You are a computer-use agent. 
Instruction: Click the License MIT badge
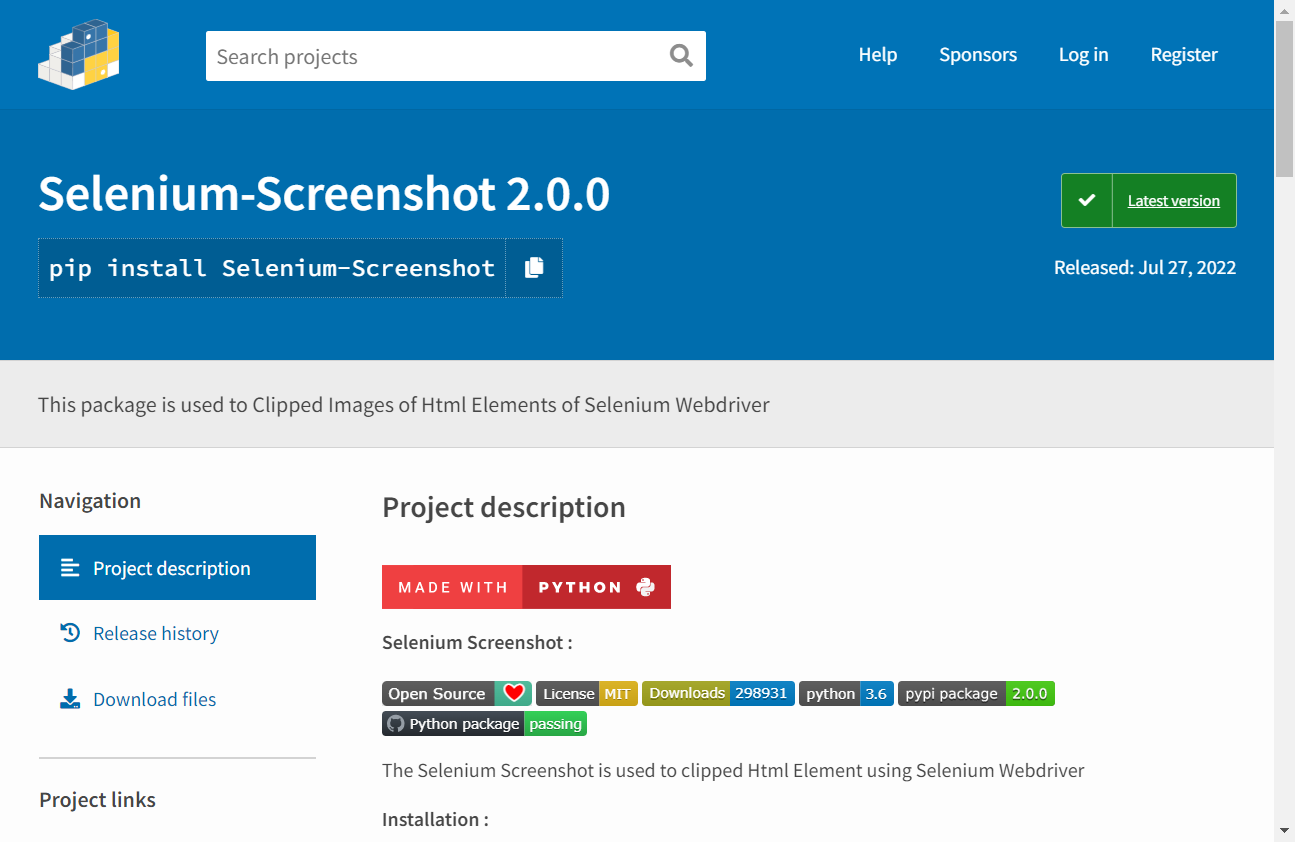click(587, 694)
